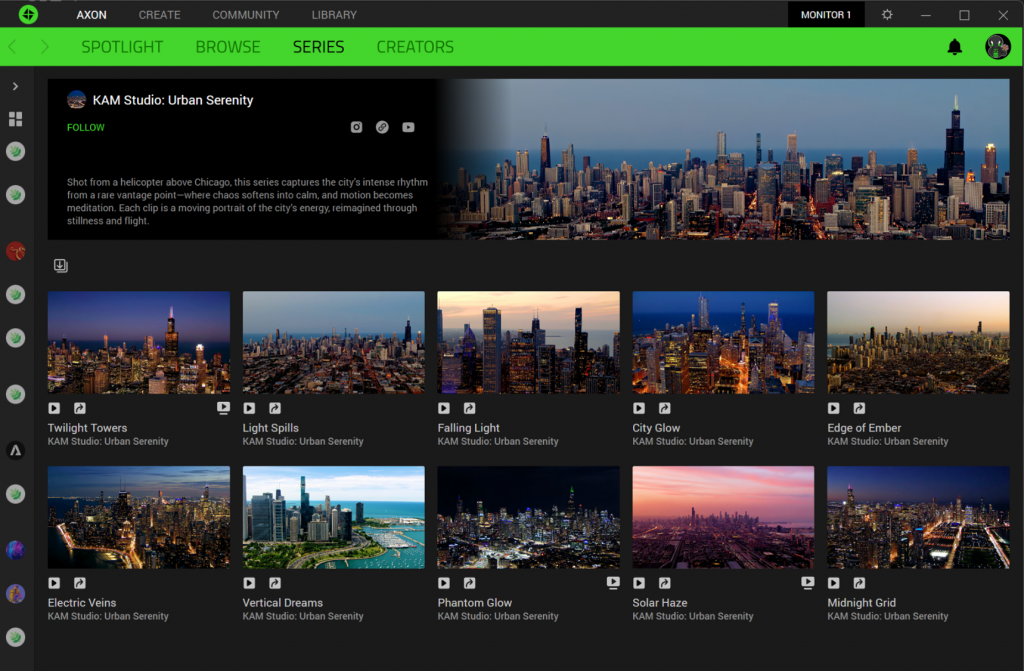1024x671 pixels.
Task: Go forward with the right arrow
Action: coord(44,47)
